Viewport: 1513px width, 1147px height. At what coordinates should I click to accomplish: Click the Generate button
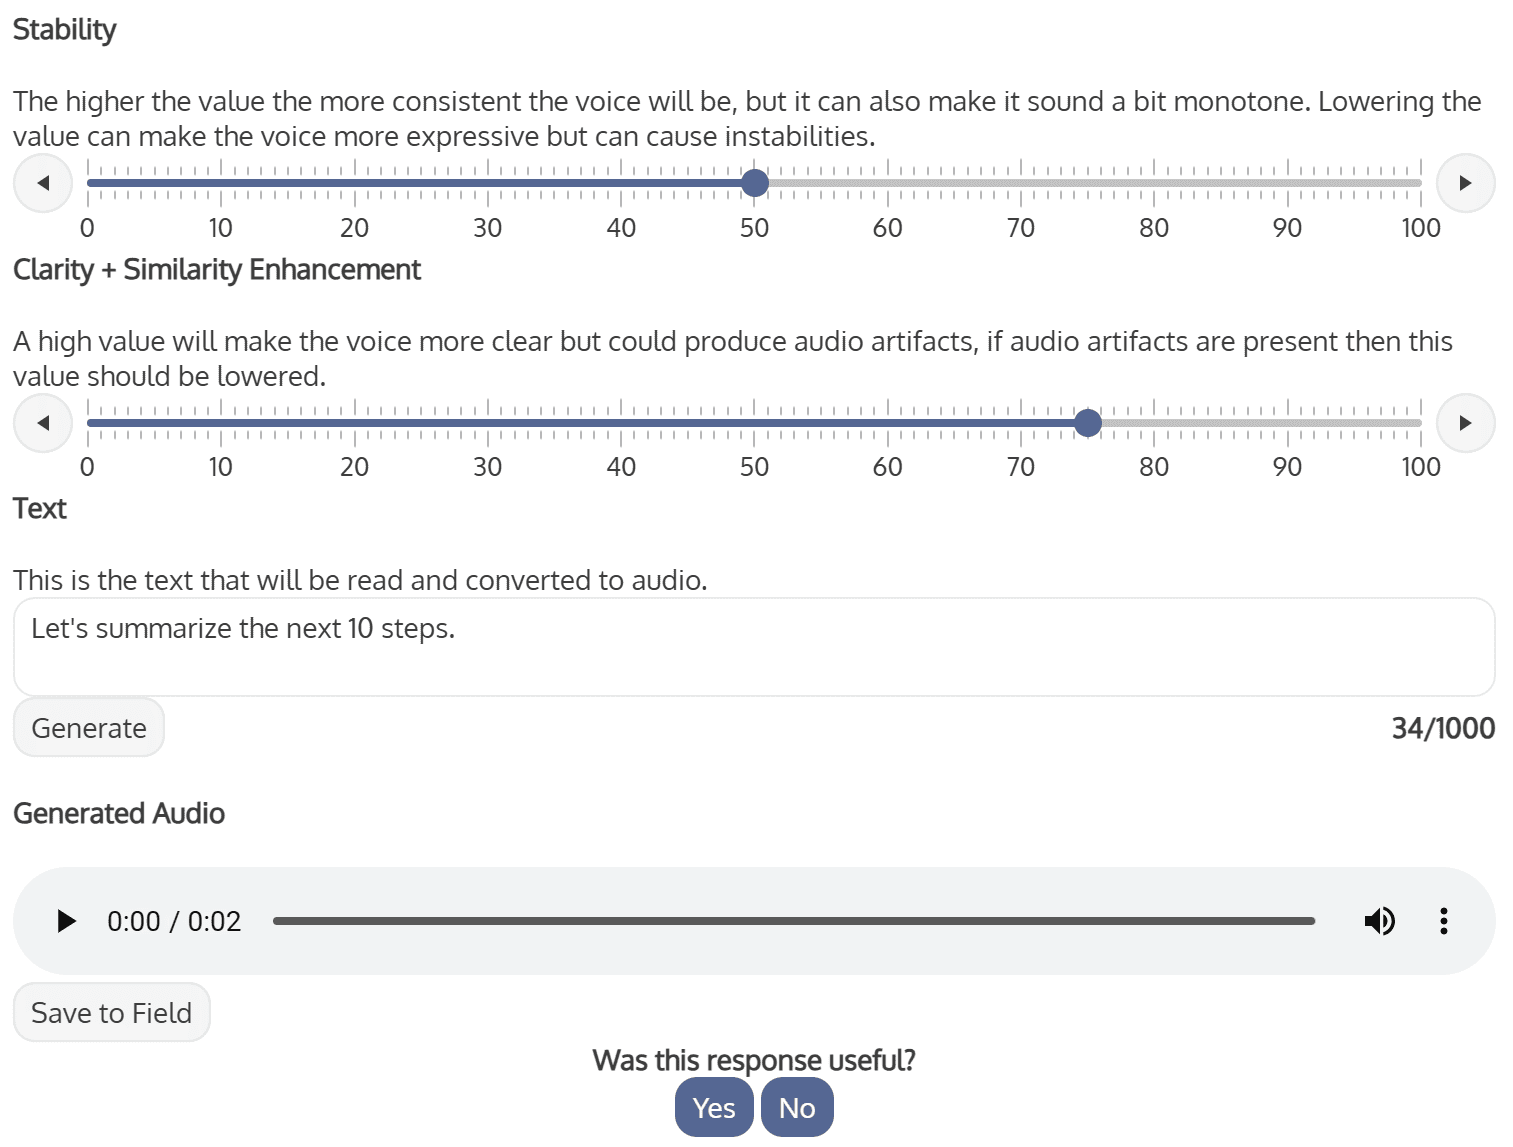coord(89,728)
